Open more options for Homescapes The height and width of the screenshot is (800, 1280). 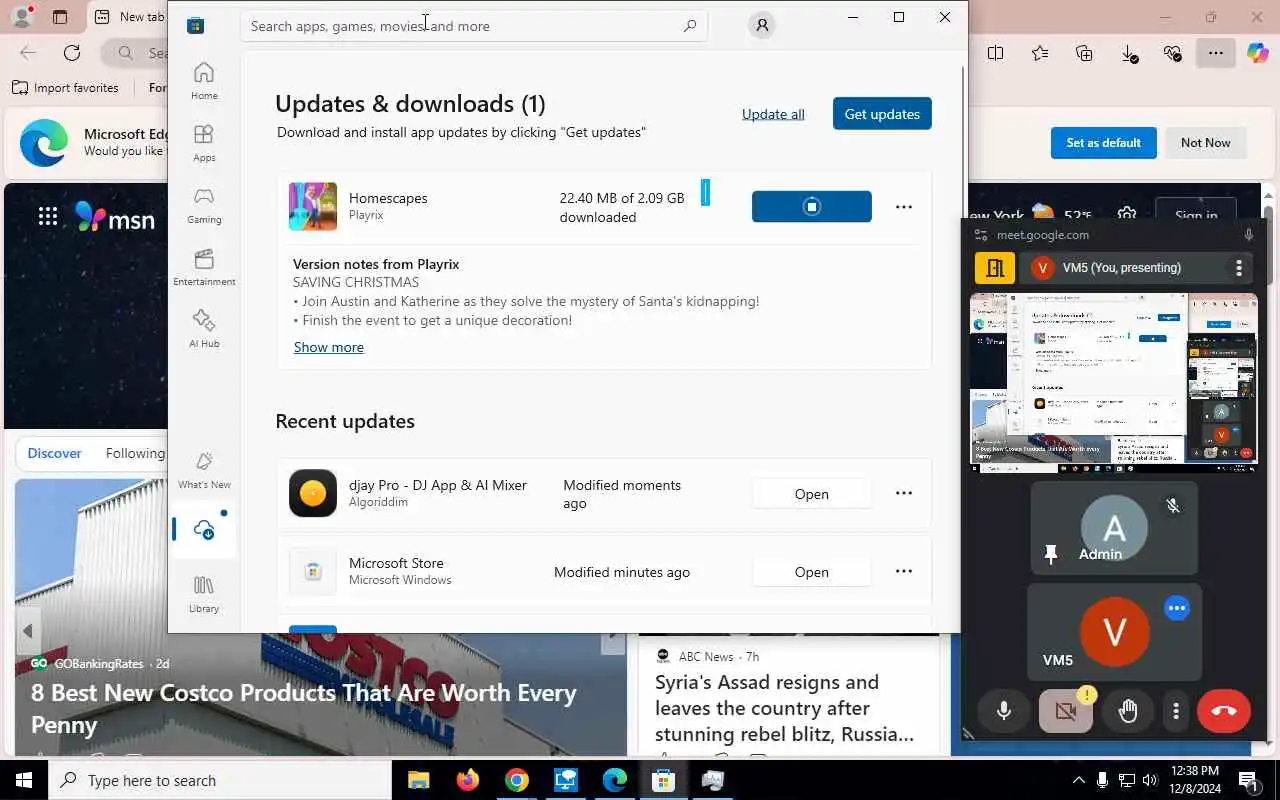pos(904,207)
